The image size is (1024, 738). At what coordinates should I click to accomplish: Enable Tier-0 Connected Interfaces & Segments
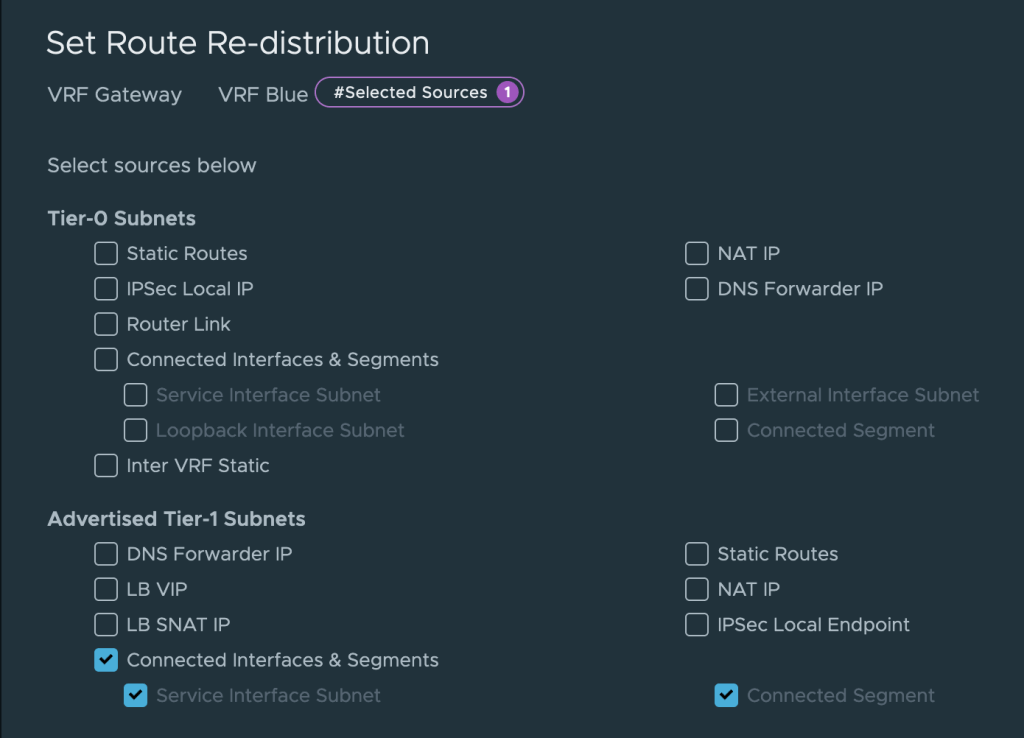pyautogui.click(x=106, y=360)
